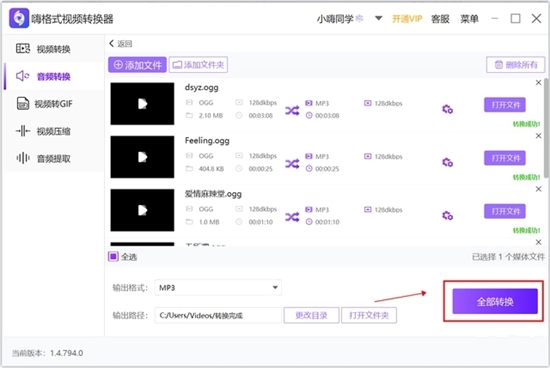Screen dimensions: 550x368
Task: Remove the partially visible fourth file with X
Action: pyautogui.click(x=538, y=242)
